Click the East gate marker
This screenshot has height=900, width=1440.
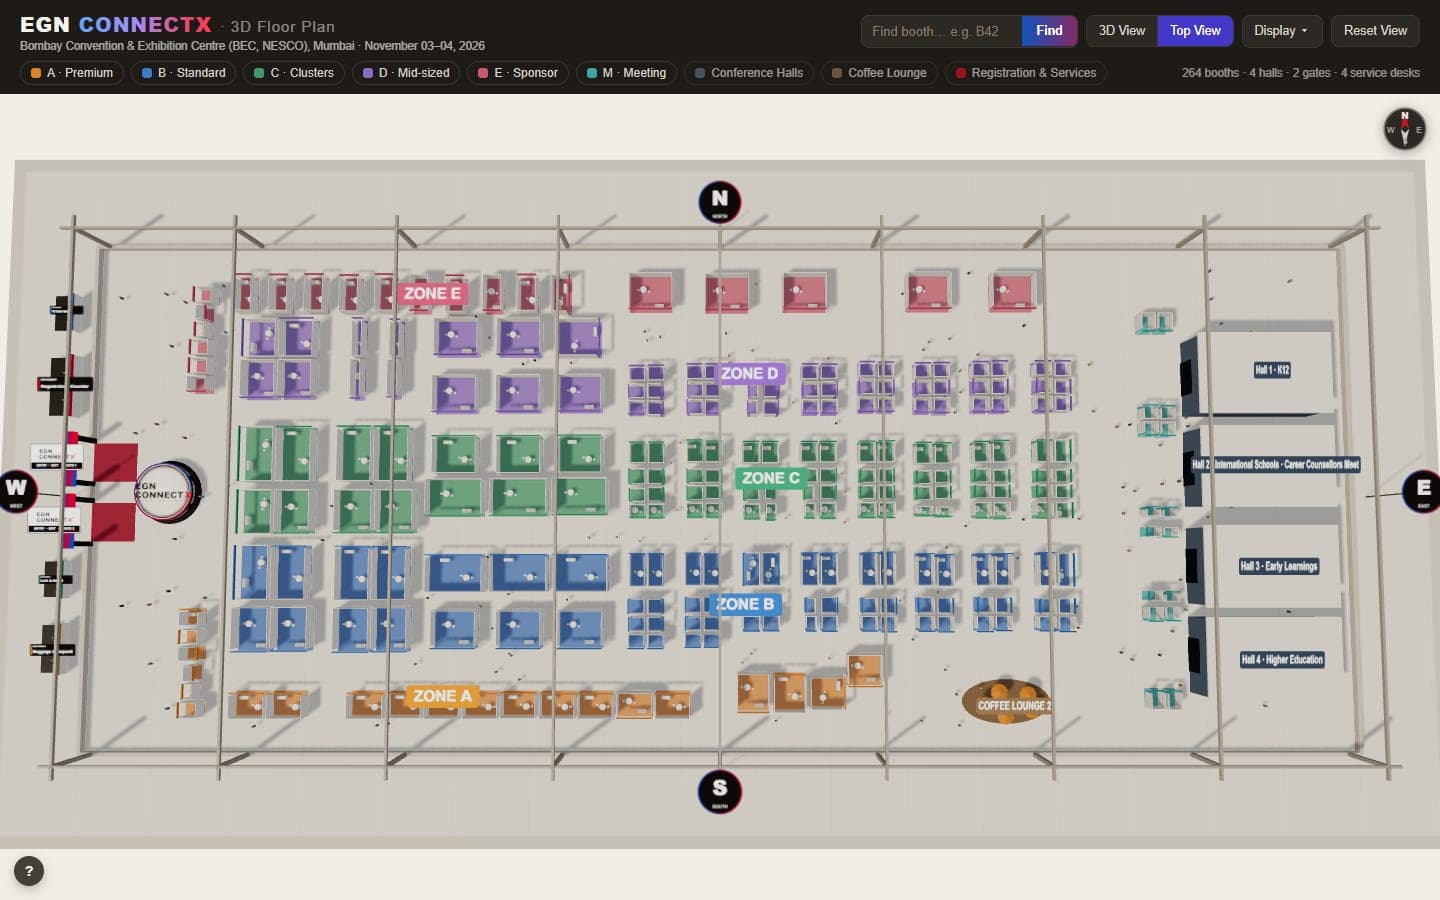click(1422, 490)
